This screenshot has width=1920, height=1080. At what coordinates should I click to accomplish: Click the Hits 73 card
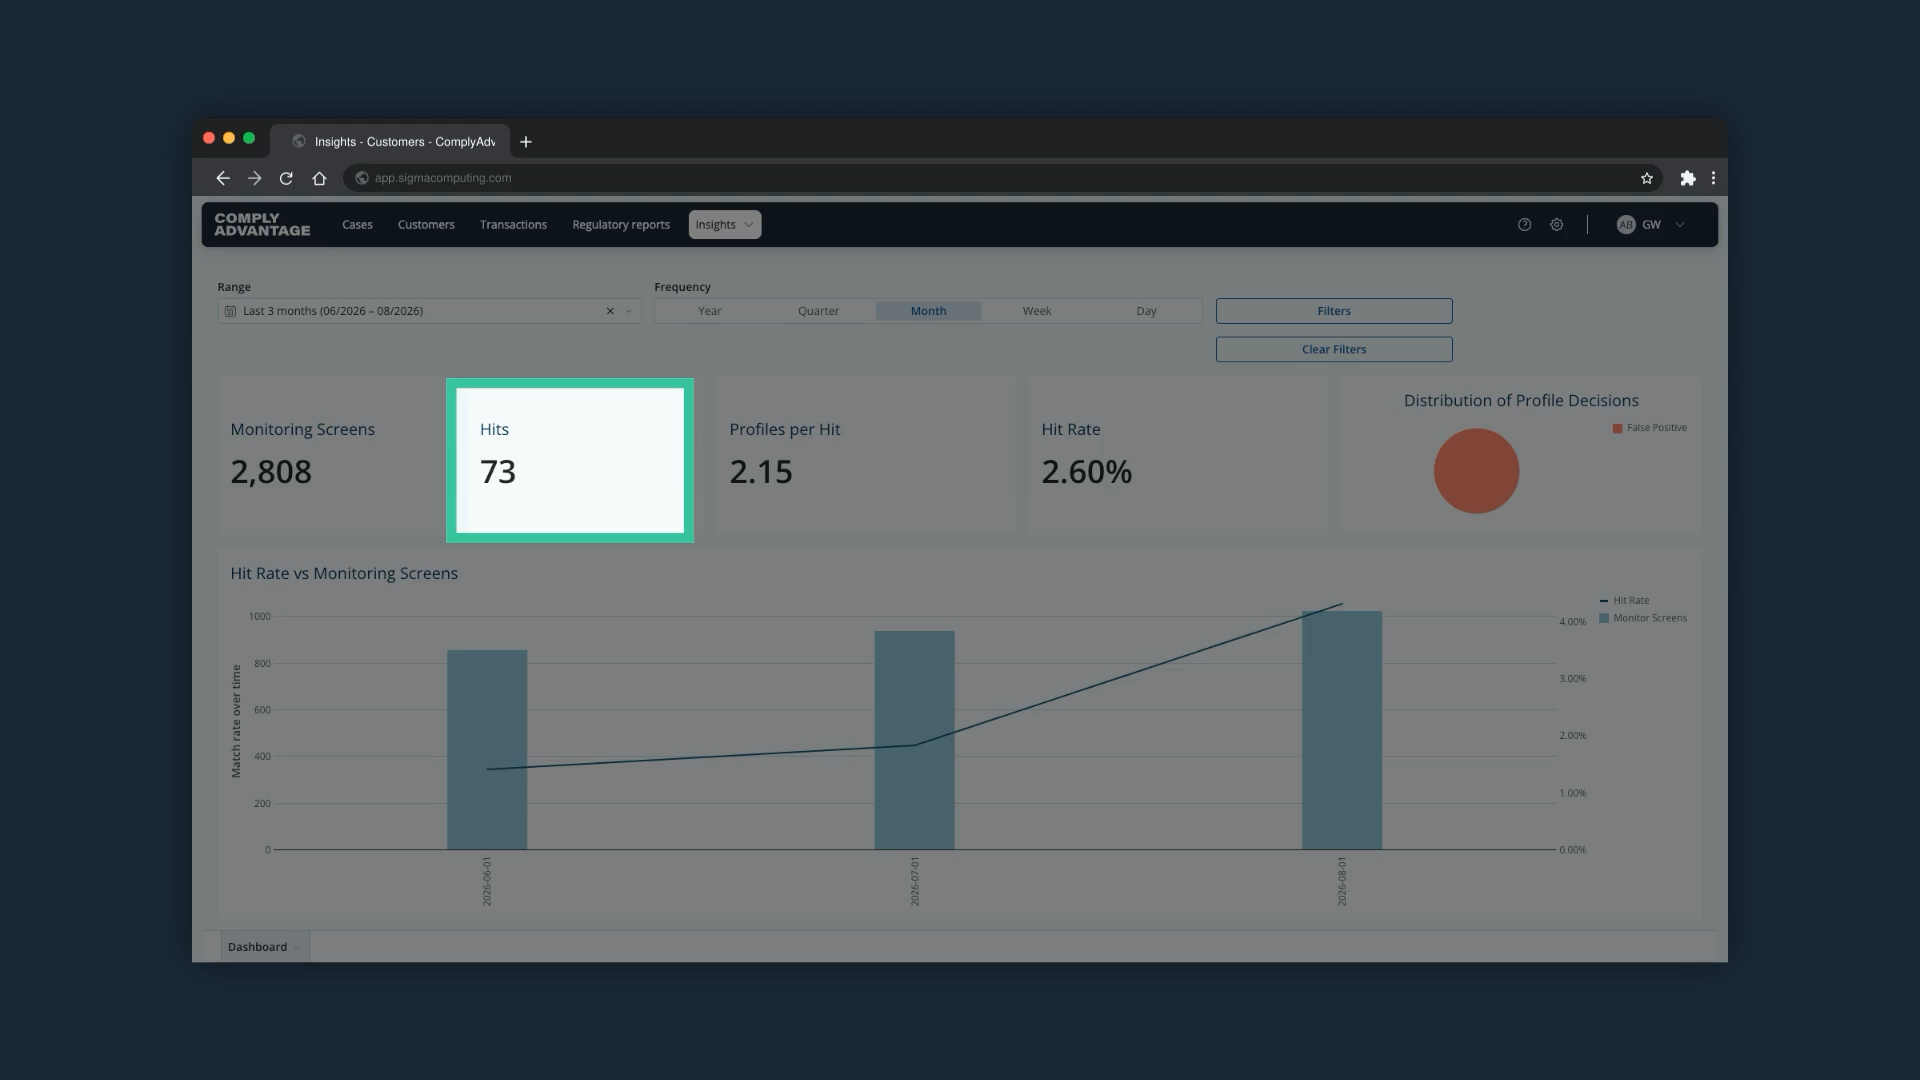tap(570, 461)
